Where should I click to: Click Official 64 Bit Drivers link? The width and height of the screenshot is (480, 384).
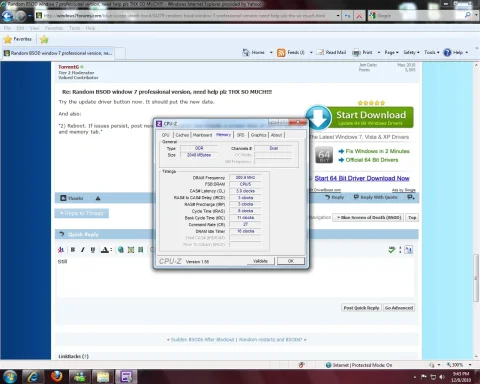[x=372, y=160]
